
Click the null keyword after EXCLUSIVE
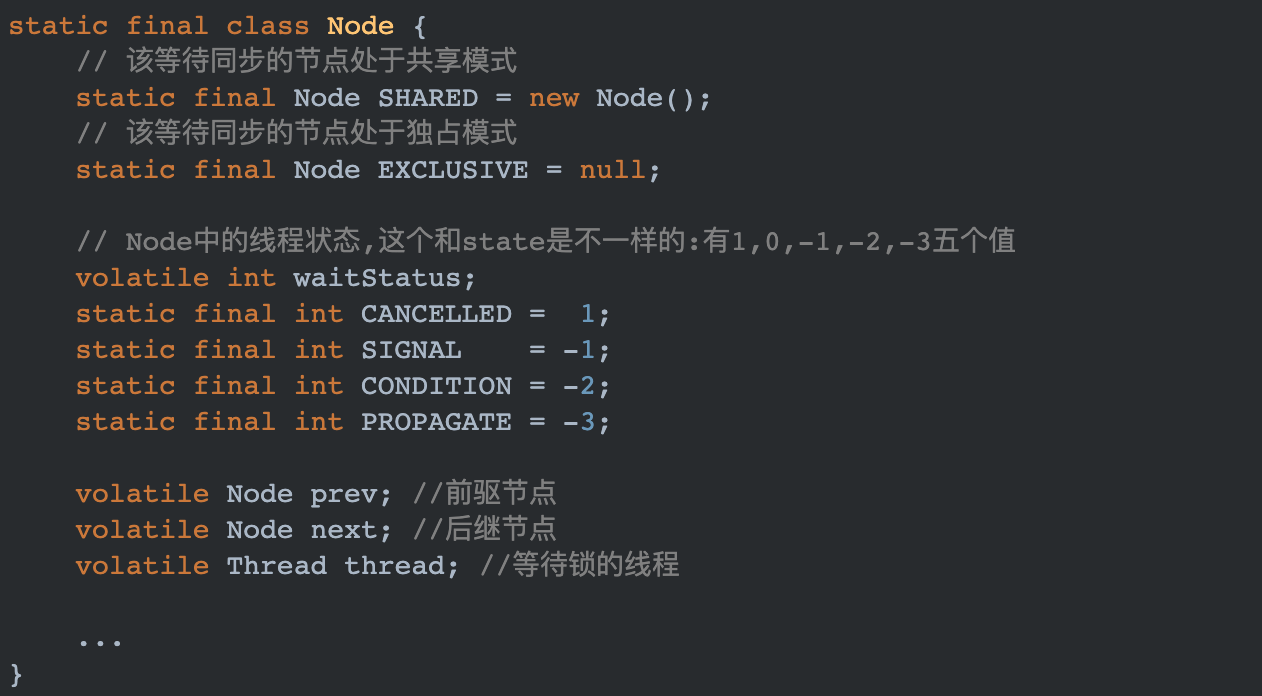pos(612,170)
